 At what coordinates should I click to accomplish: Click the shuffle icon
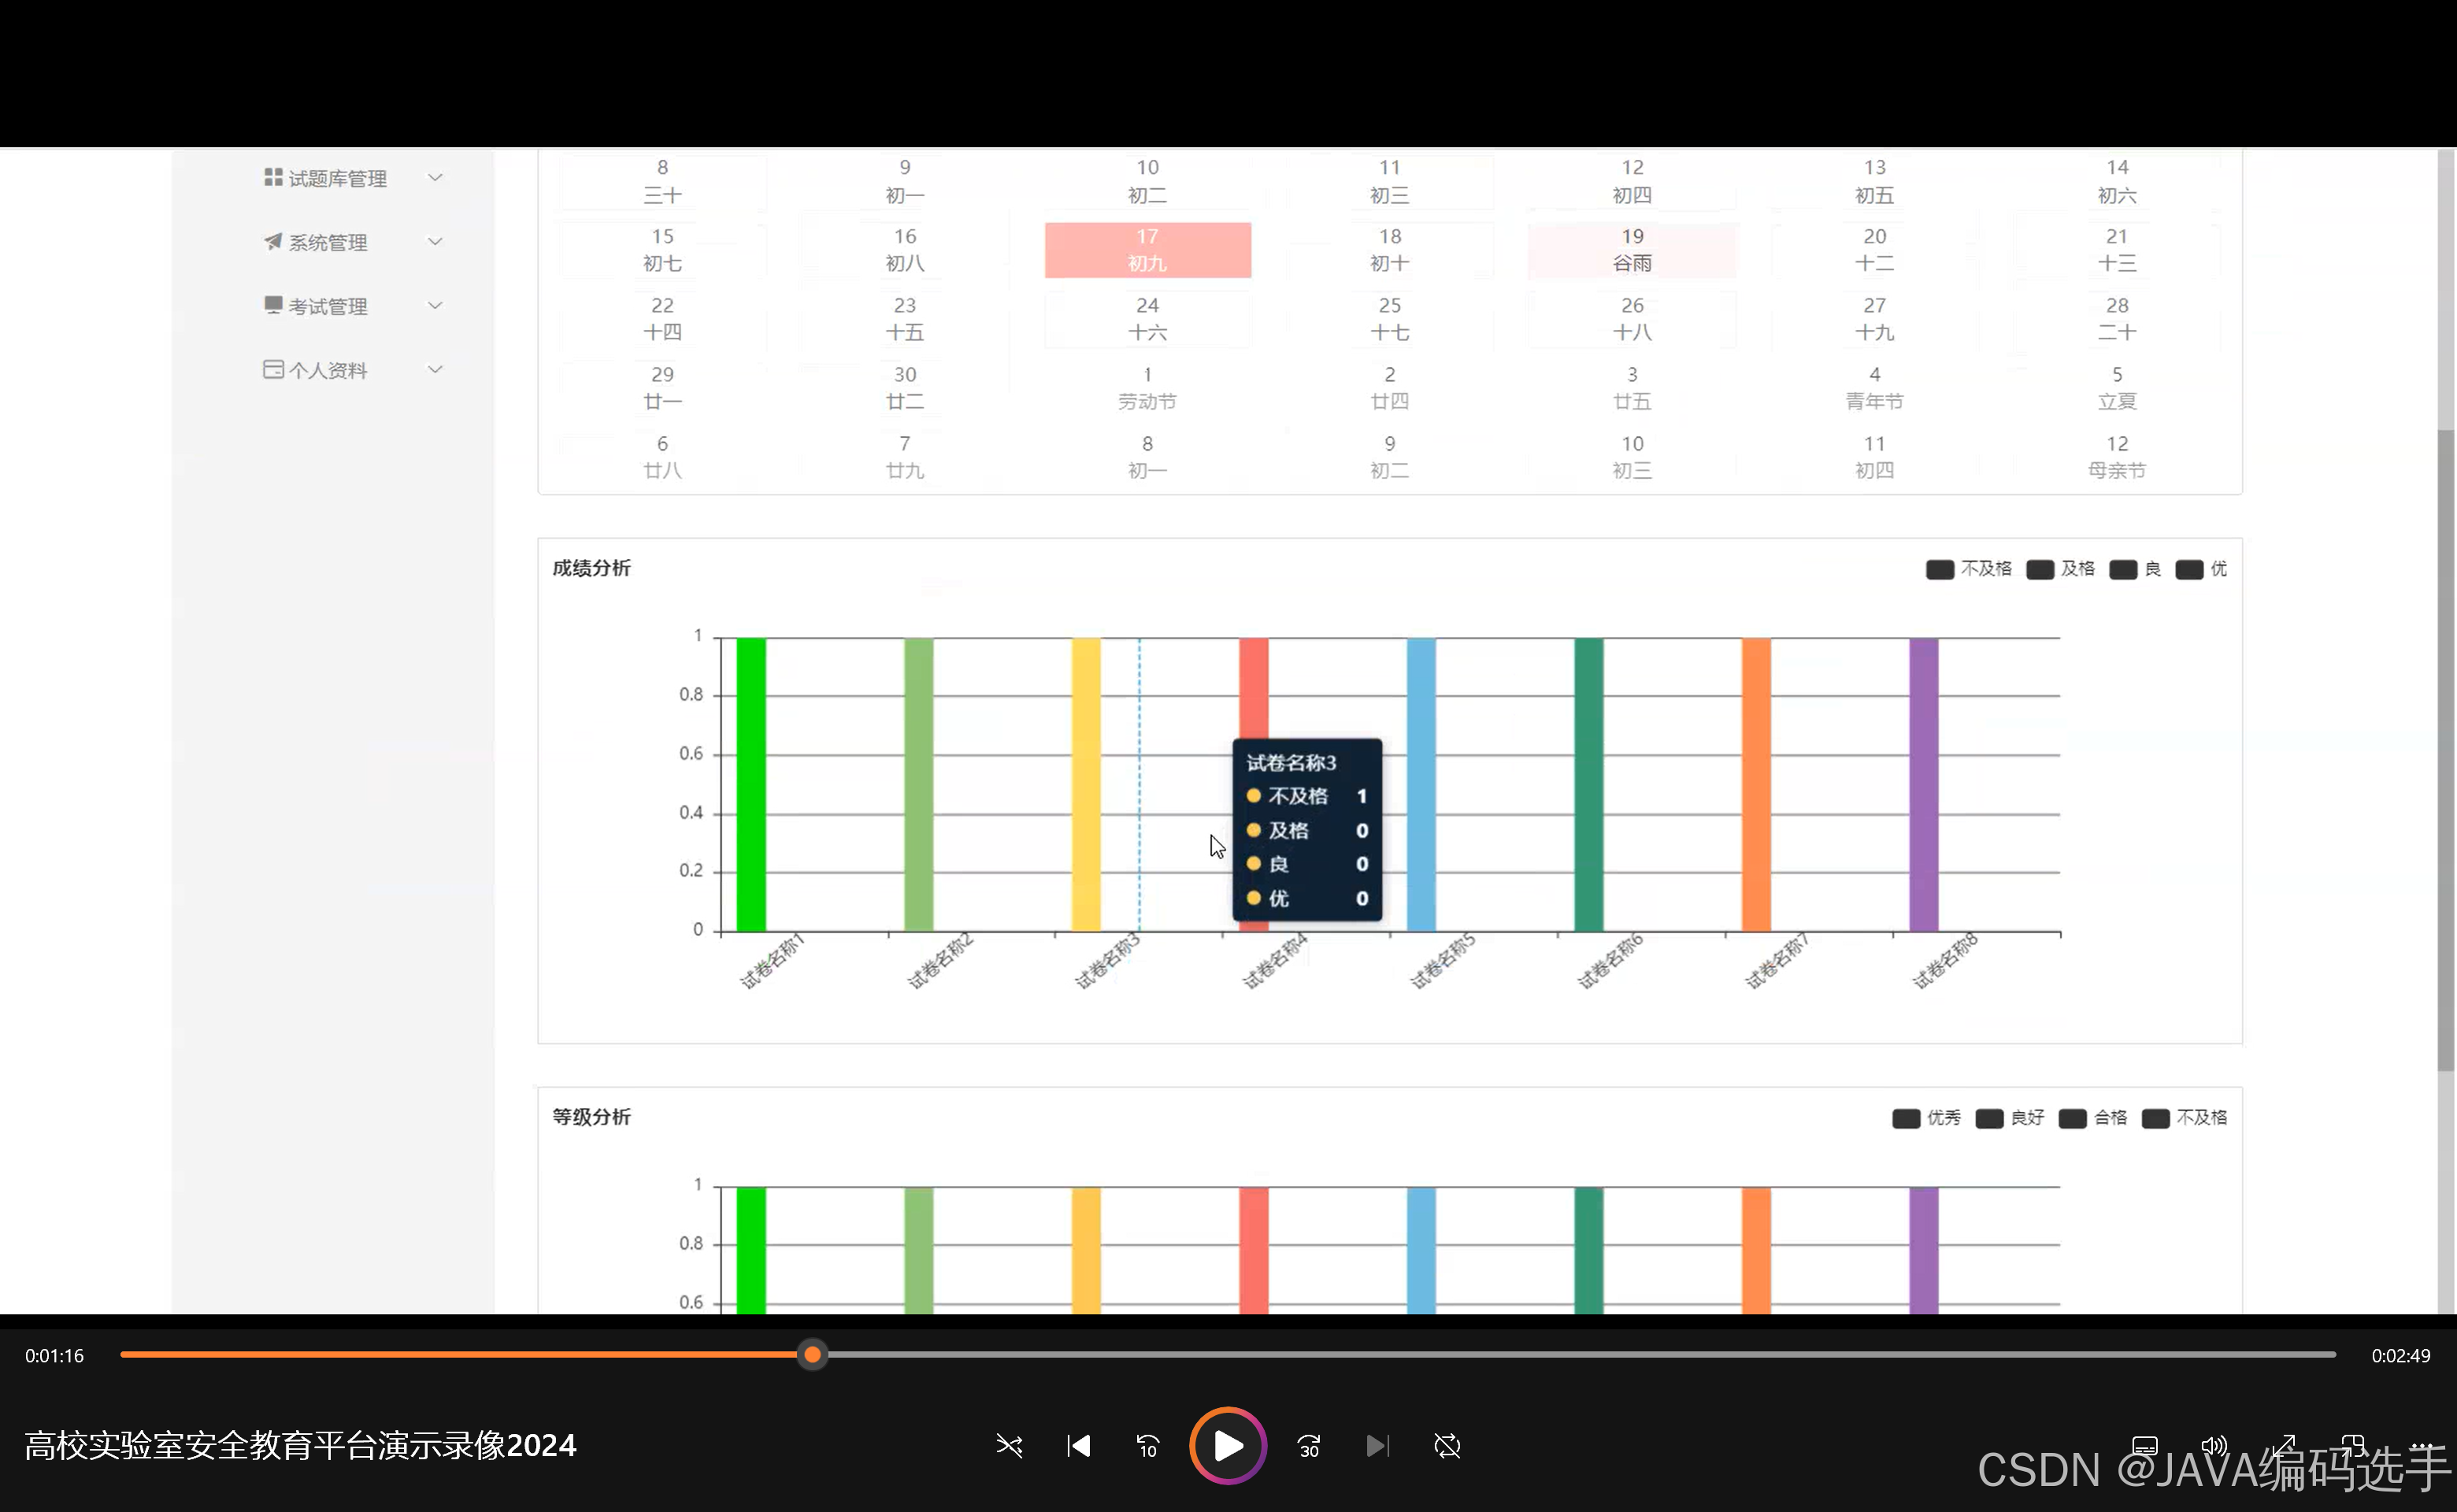pos(1009,1446)
